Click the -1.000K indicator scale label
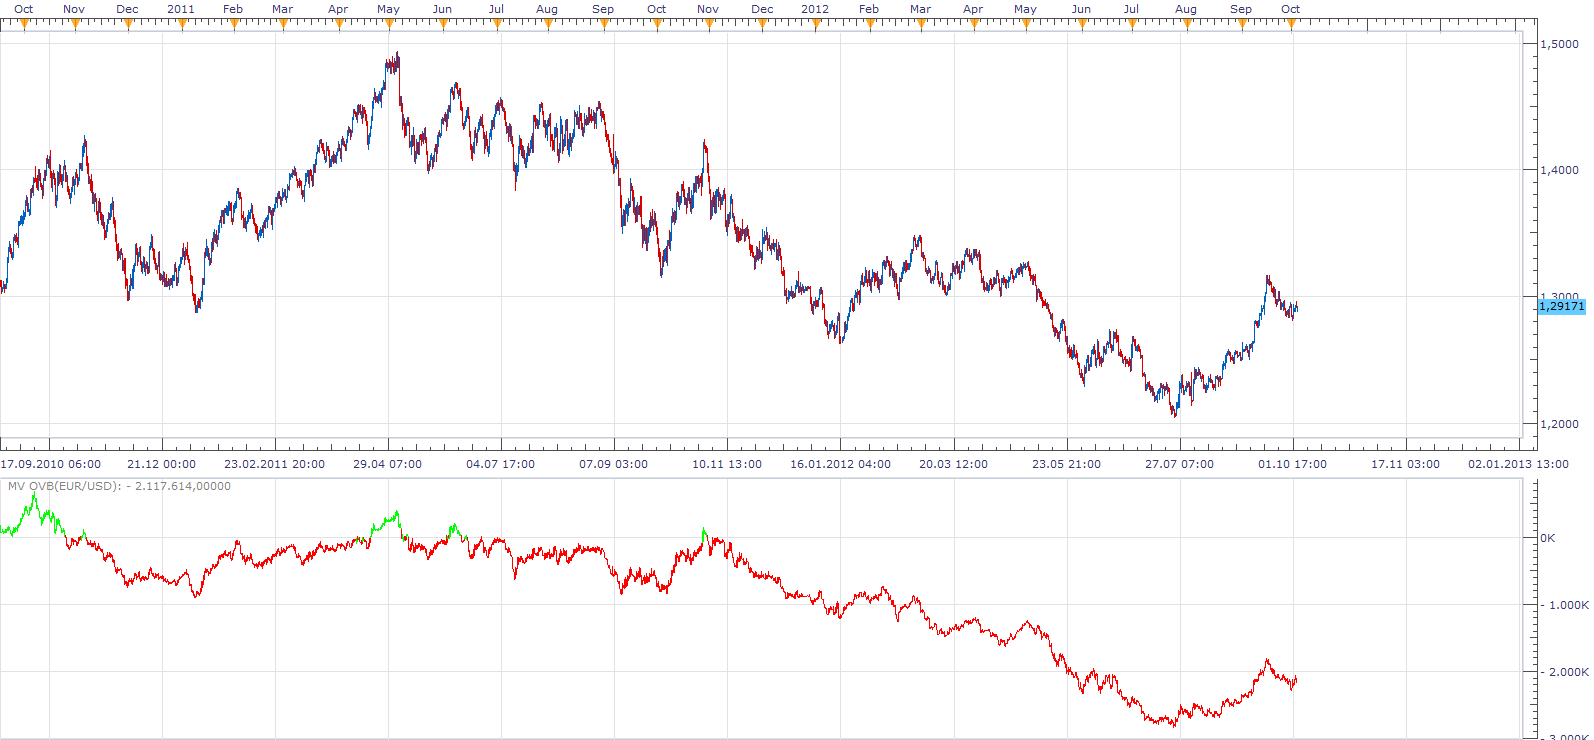Screen dimensions: 1594x740 point(1565,605)
